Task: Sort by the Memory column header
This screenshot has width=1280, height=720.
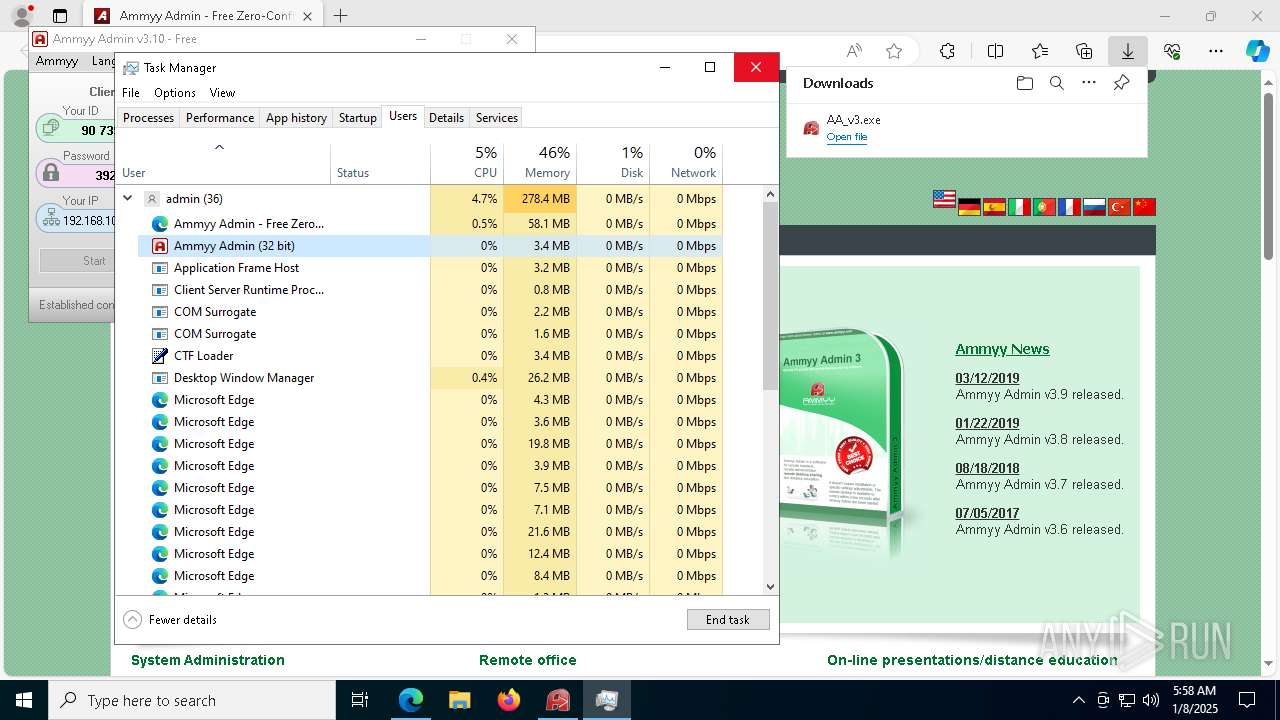Action: (x=540, y=163)
